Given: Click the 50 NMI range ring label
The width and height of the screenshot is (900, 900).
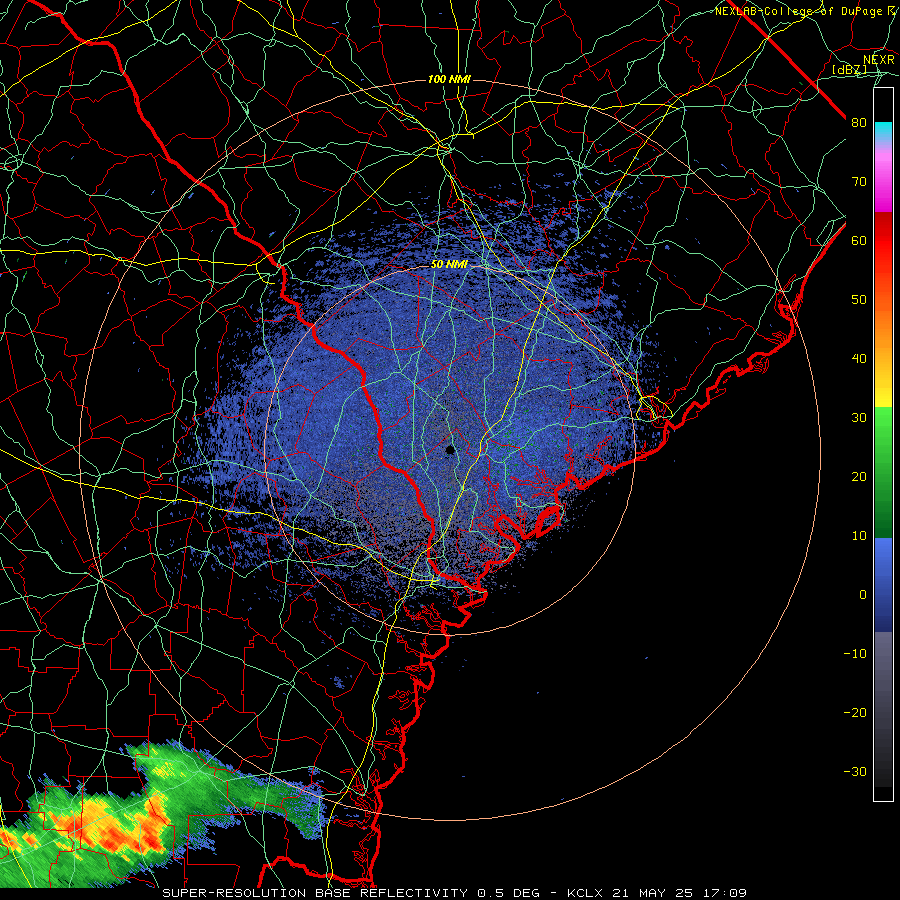Looking at the screenshot, I should pyautogui.click(x=449, y=265).
